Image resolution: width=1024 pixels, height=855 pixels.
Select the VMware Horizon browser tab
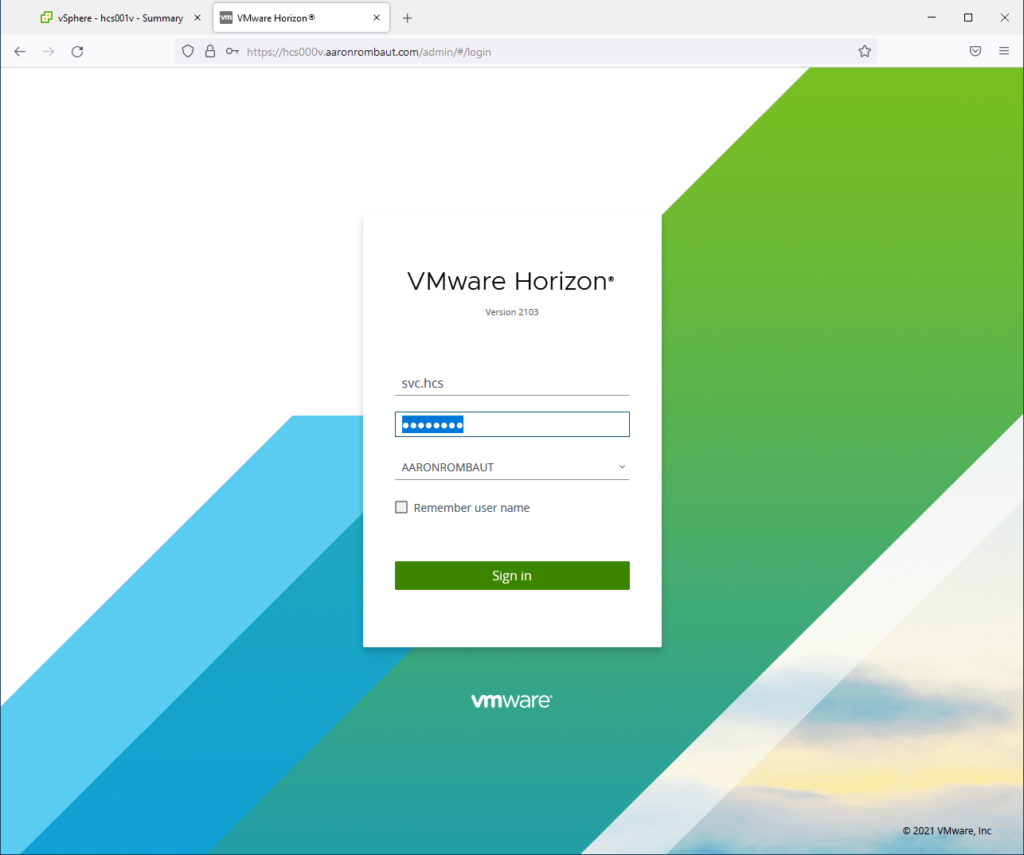pos(290,18)
